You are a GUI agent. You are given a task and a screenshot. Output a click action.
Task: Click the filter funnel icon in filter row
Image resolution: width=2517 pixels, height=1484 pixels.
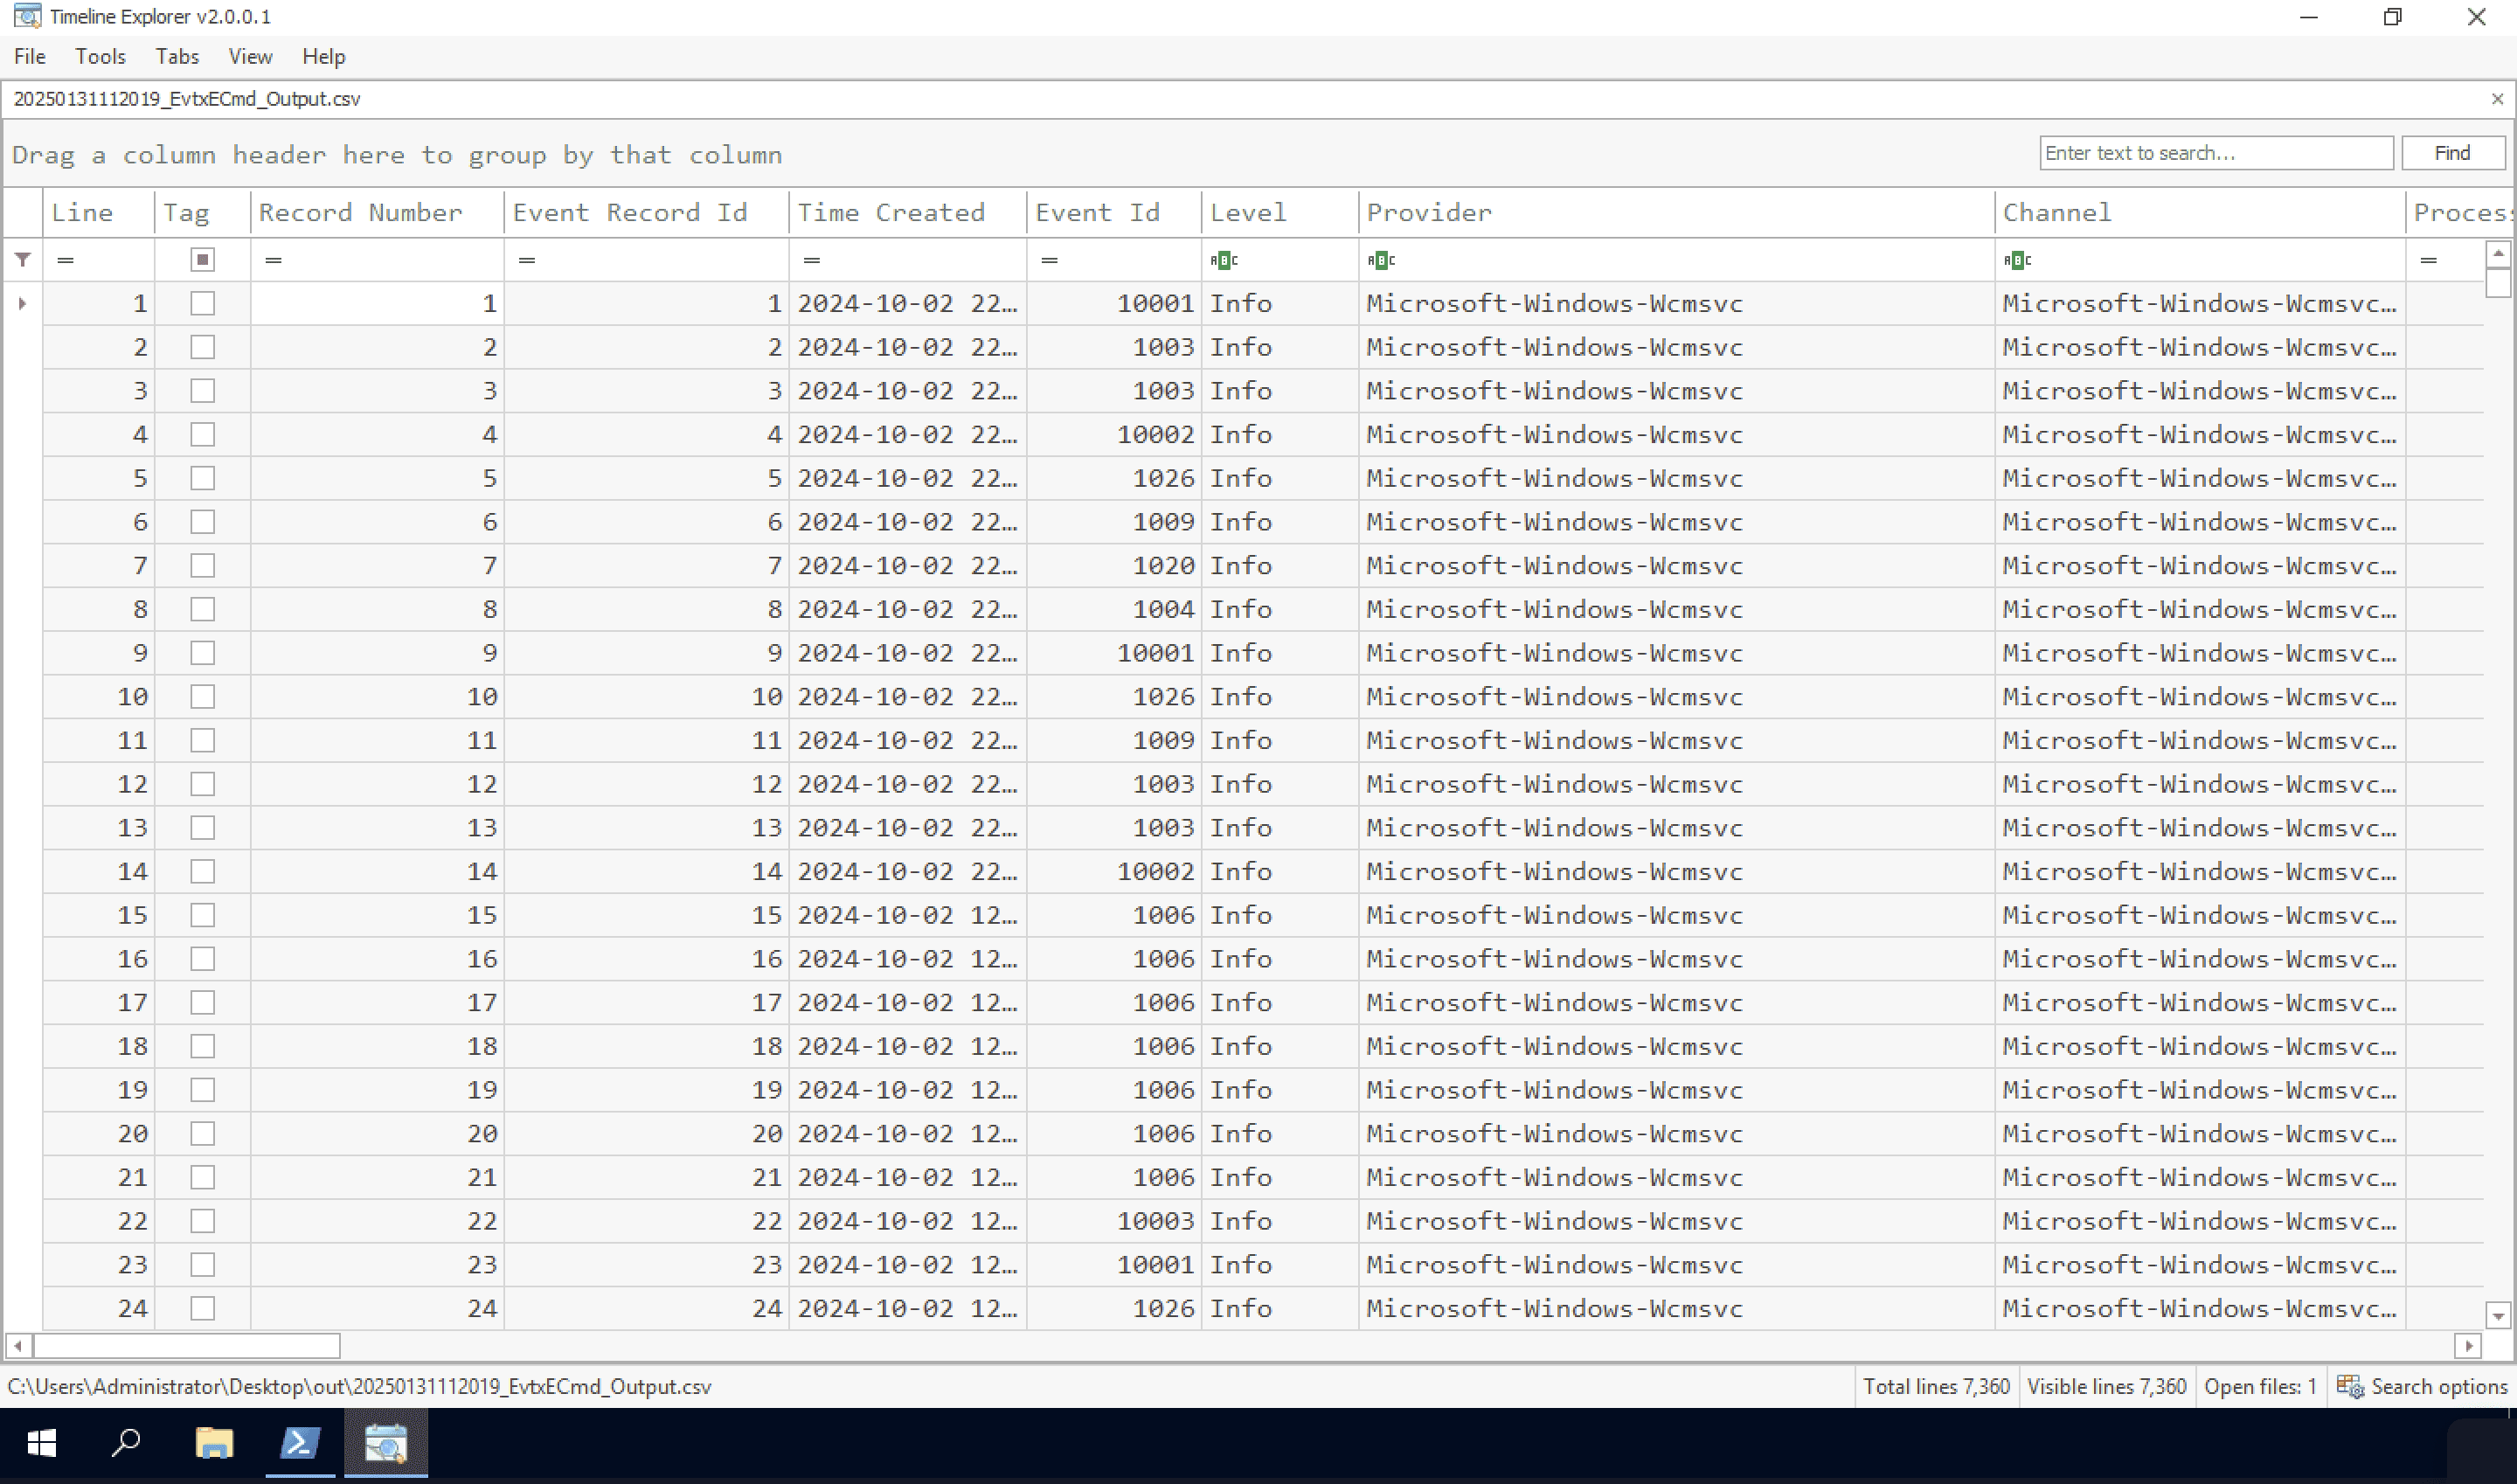point(23,260)
